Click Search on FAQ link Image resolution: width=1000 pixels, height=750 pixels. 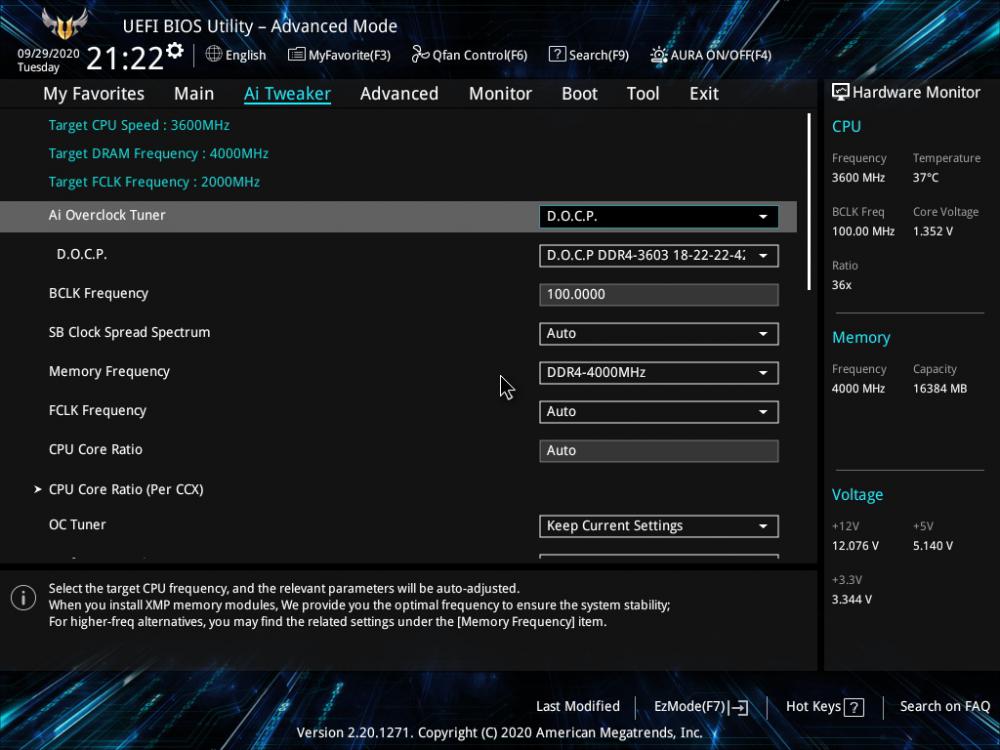click(x=945, y=706)
